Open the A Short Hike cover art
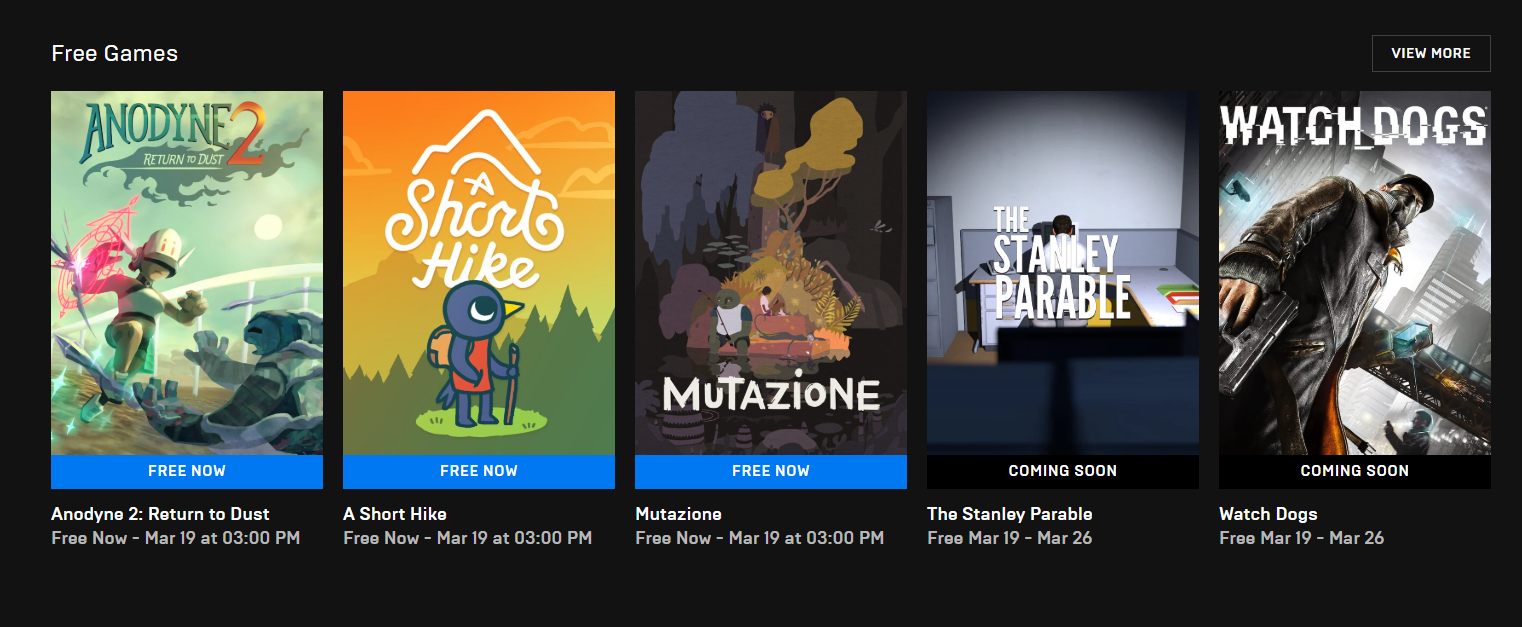 479,273
